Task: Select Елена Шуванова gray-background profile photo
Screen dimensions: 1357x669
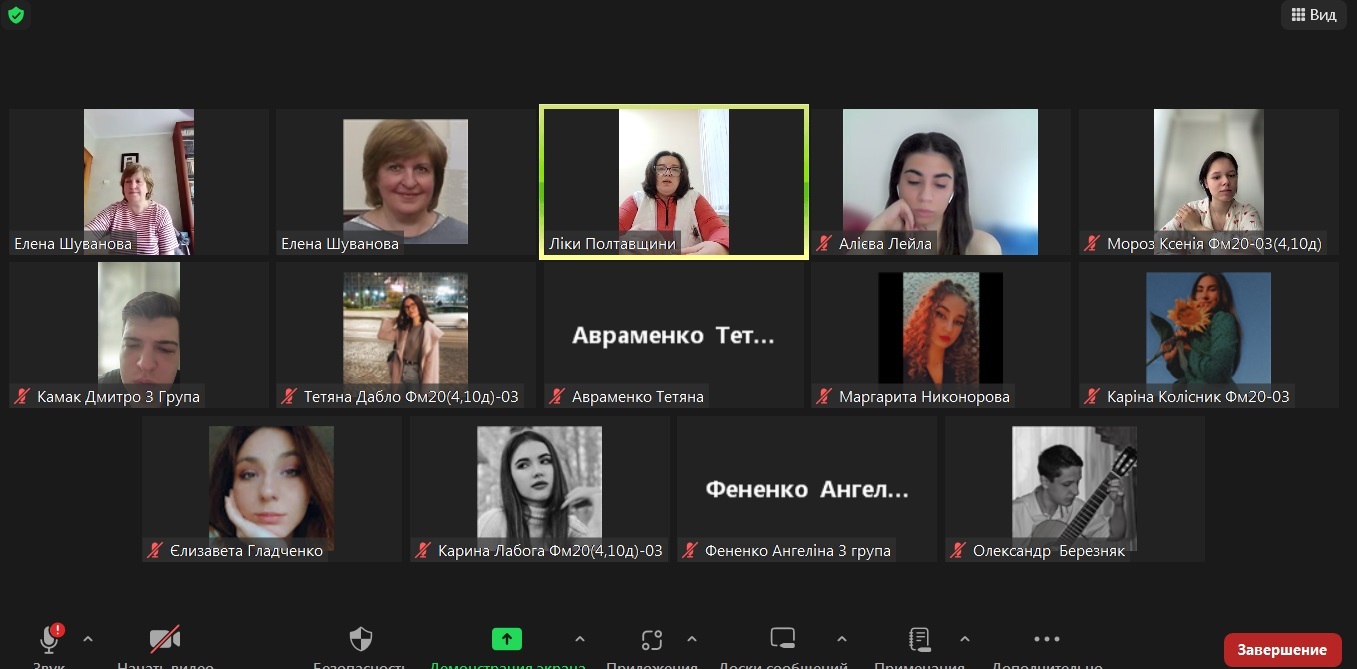Action: (406, 182)
